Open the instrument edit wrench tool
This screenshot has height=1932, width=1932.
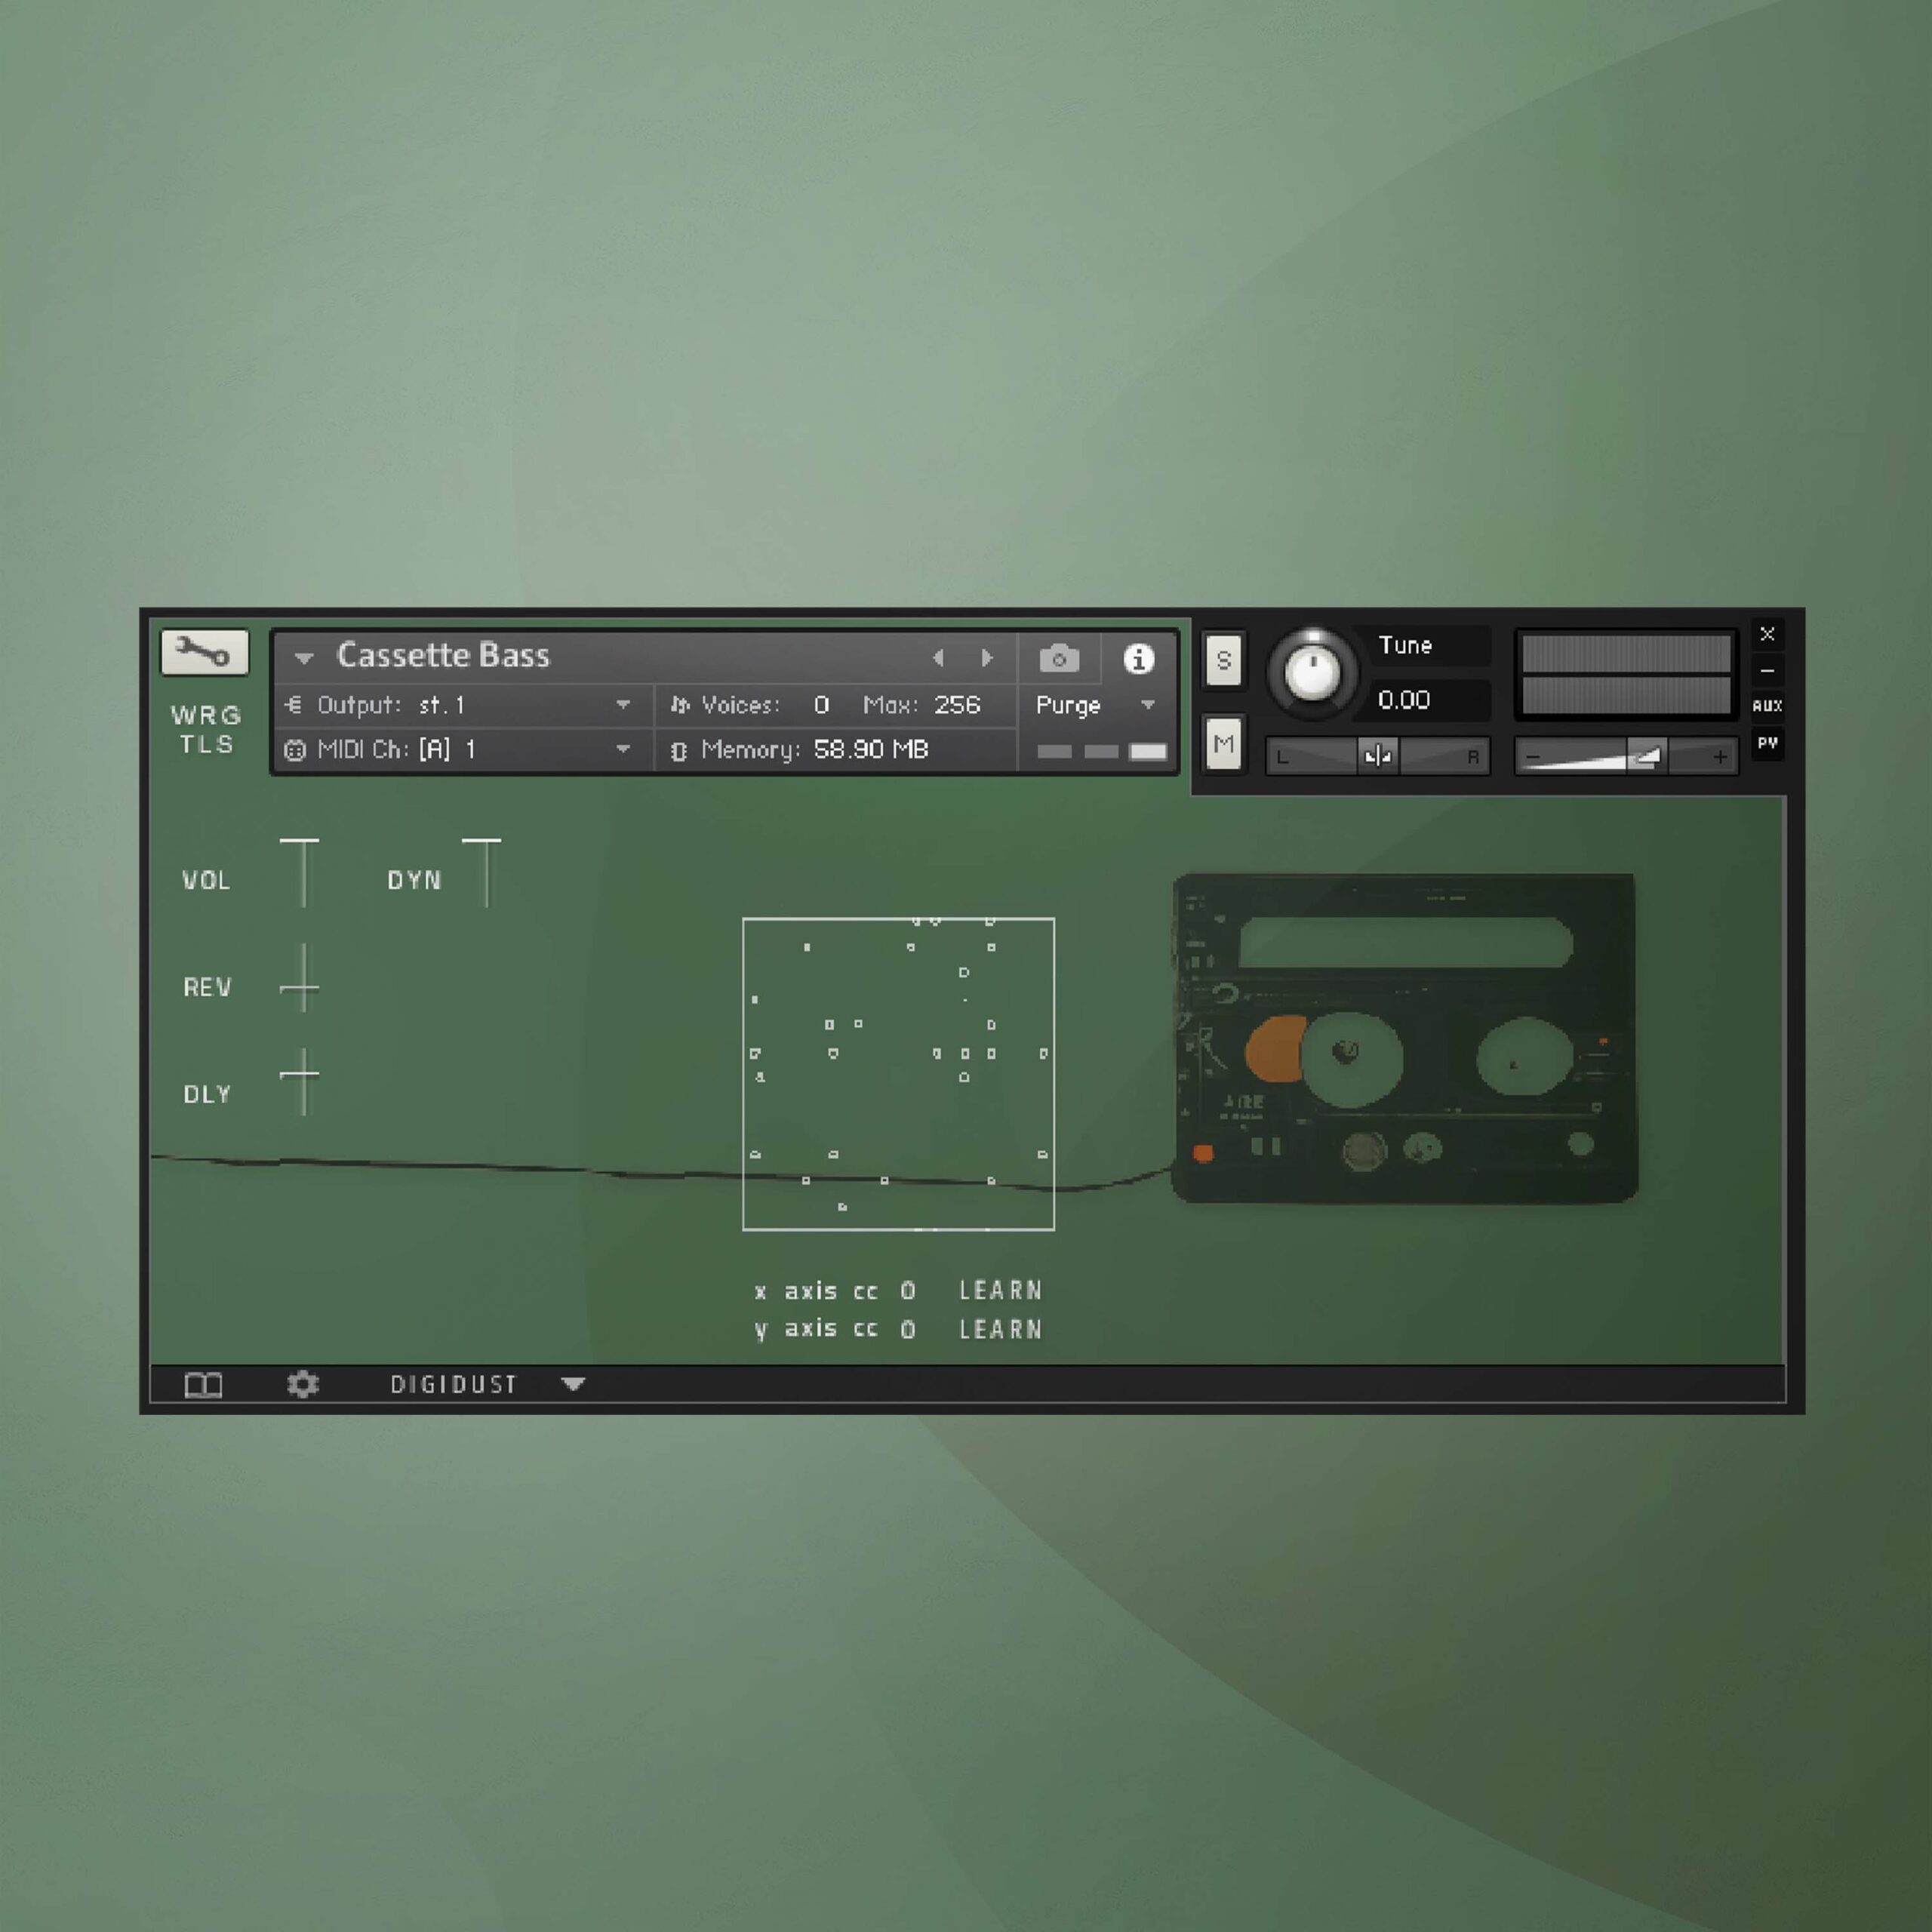coord(207,651)
